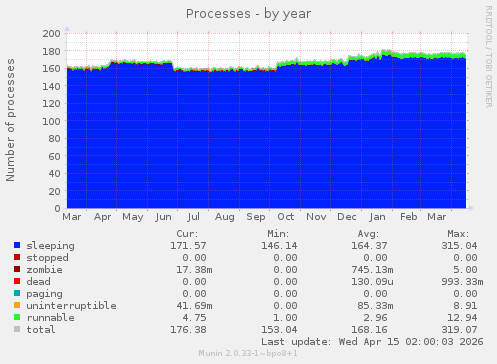The image size is (497, 364).
Task: Click the x-axis label 'Nov'
Action: (316, 217)
